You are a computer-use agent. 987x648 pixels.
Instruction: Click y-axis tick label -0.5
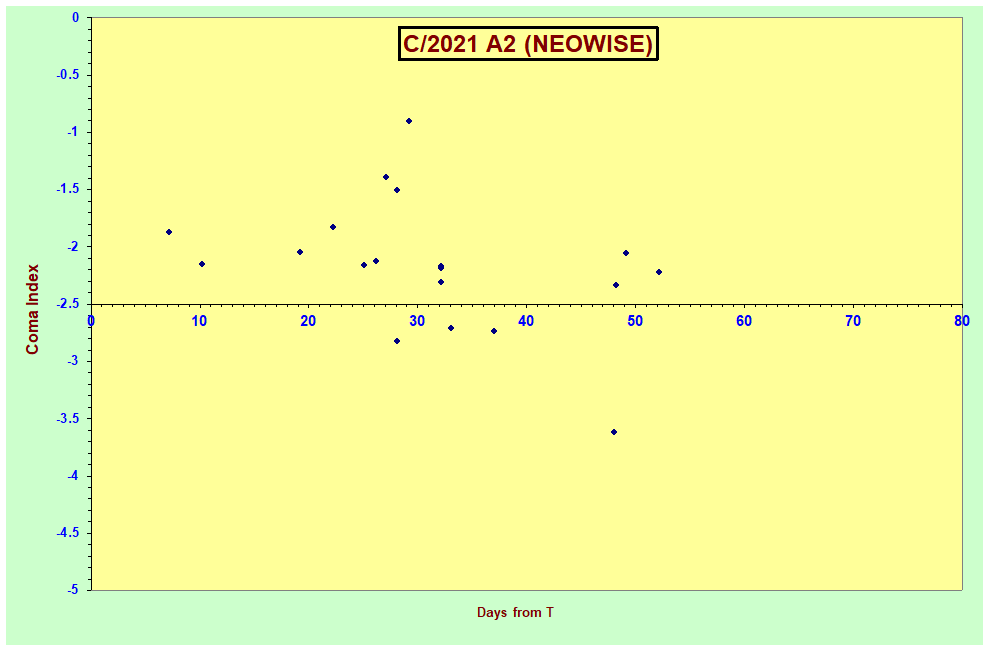point(68,75)
